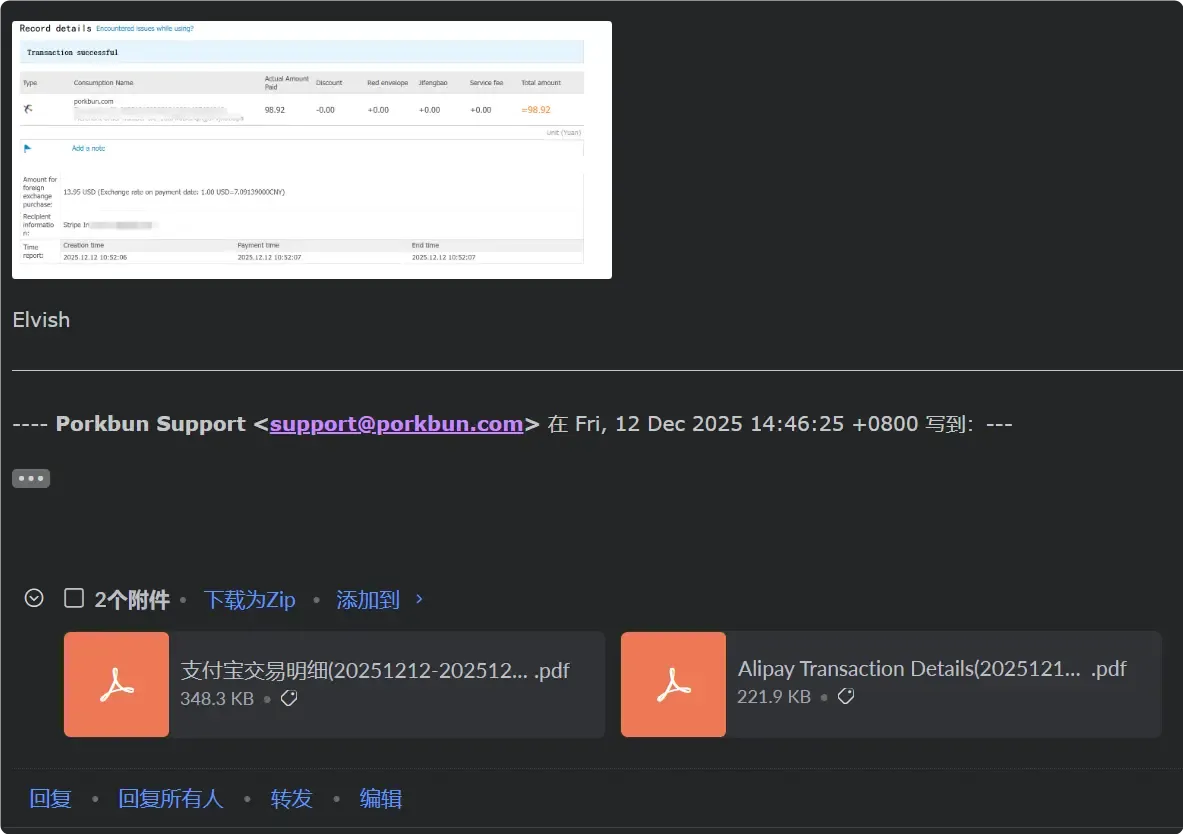Click the tag icon beside 221.9 KB
The width and height of the screenshot is (1183, 834).
tap(846, 697)
